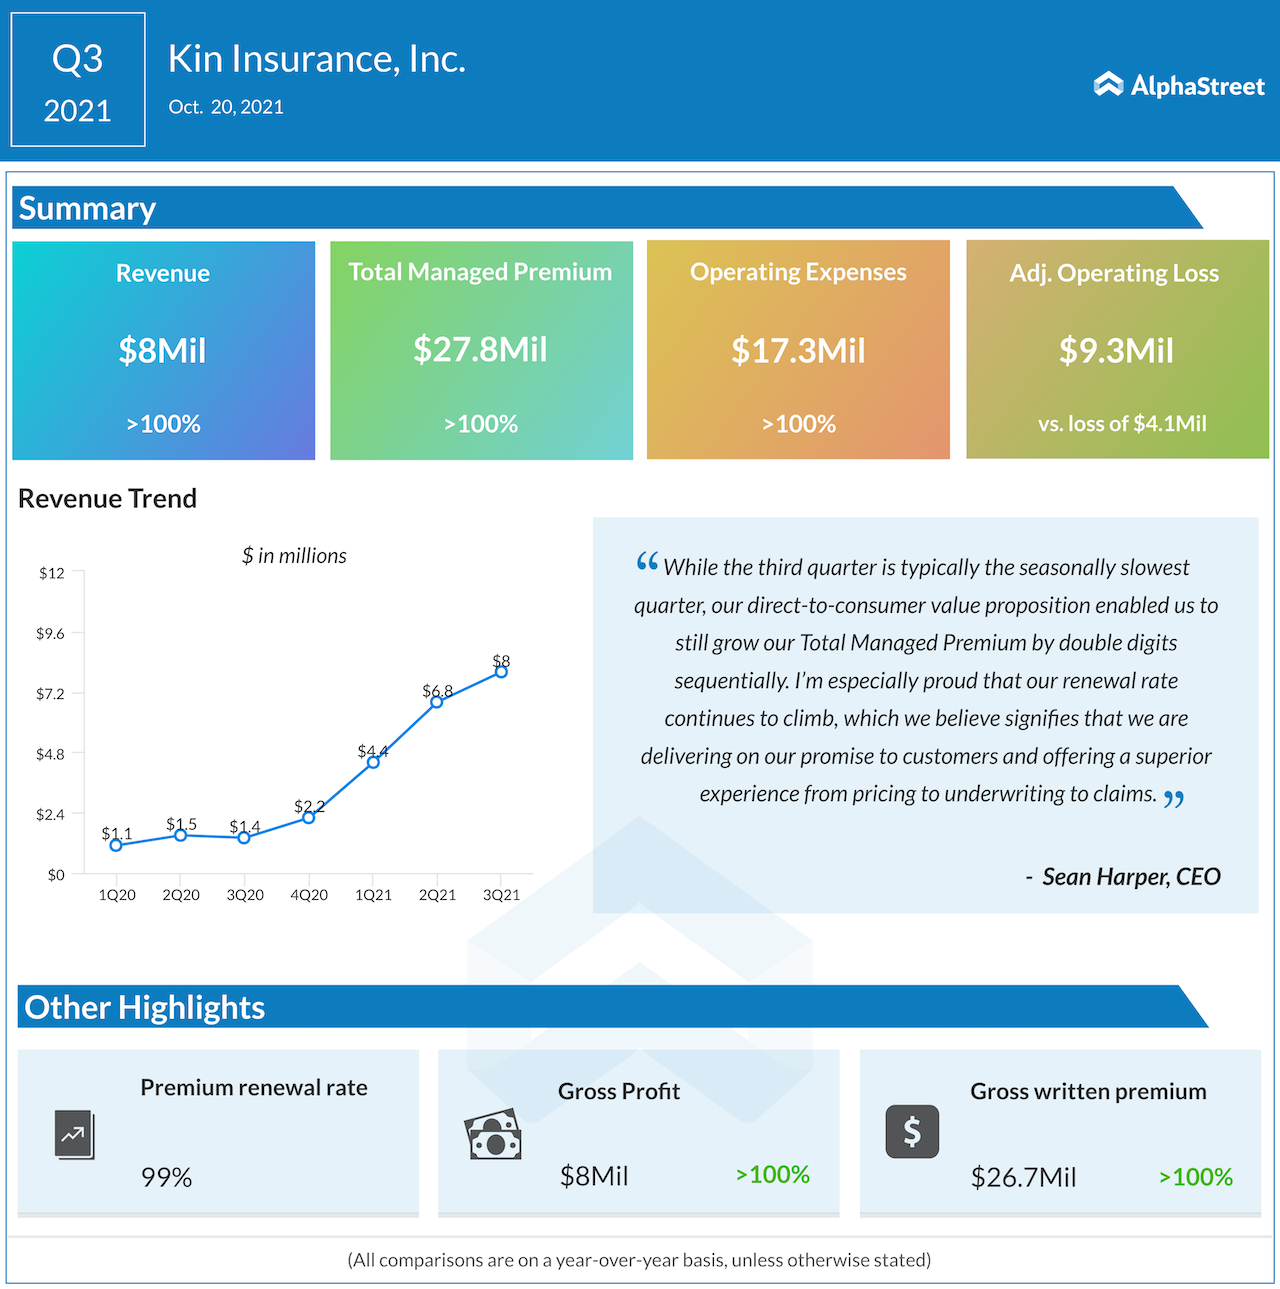Click the green >100% beside Gross Profit
This screenshot has width=1280, height=1289.
[773, 1174]
